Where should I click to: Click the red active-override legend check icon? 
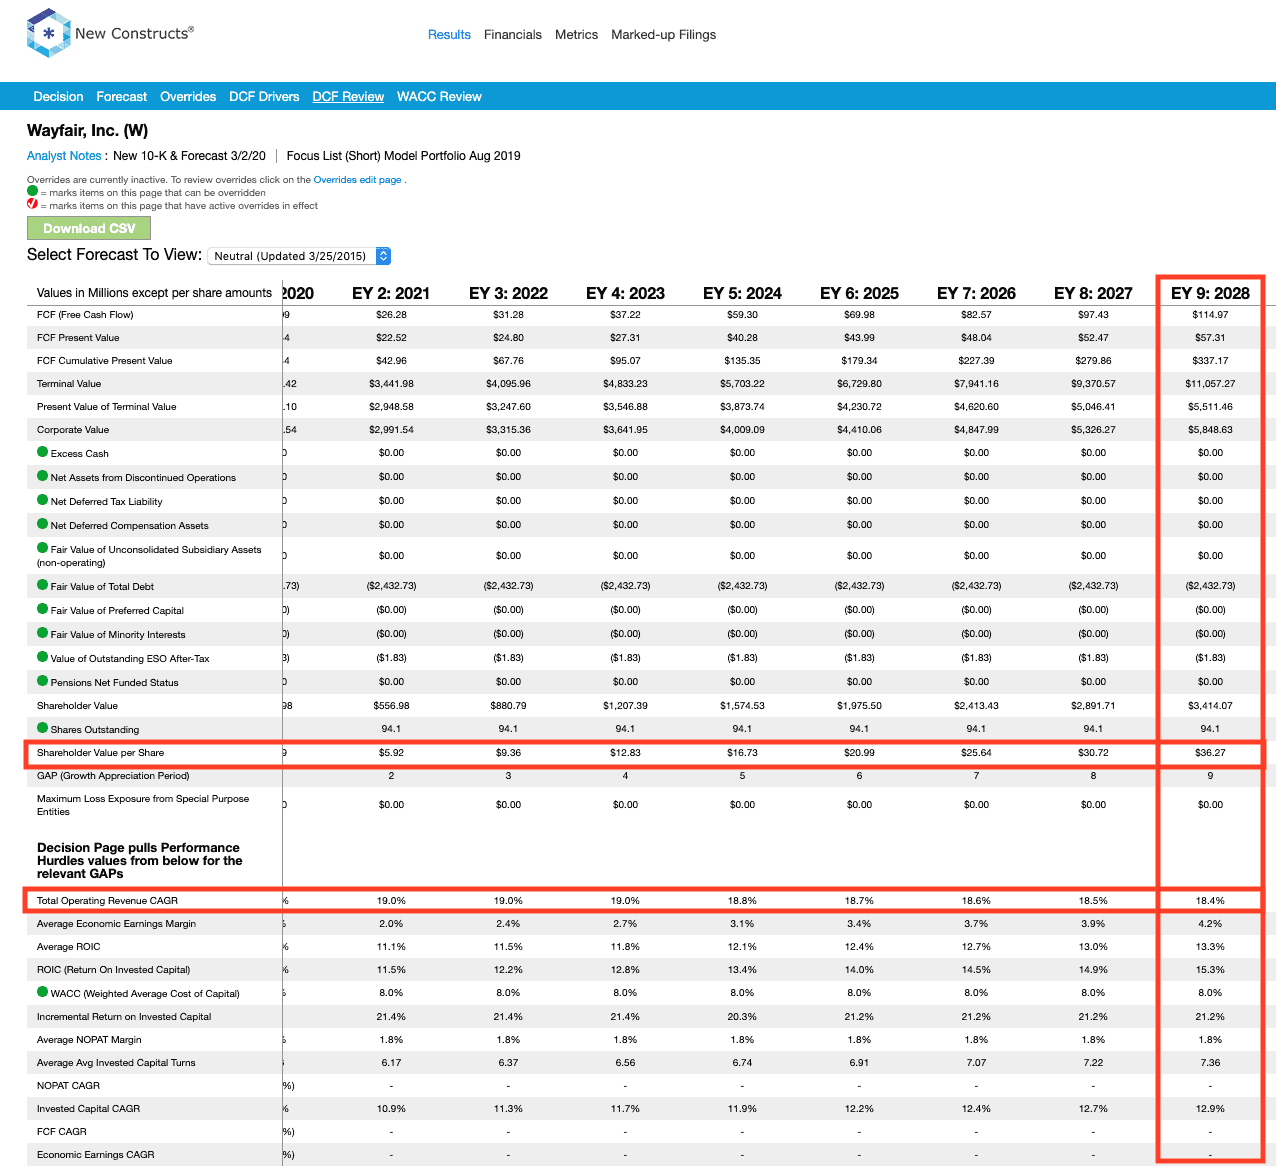pos(32,204)
